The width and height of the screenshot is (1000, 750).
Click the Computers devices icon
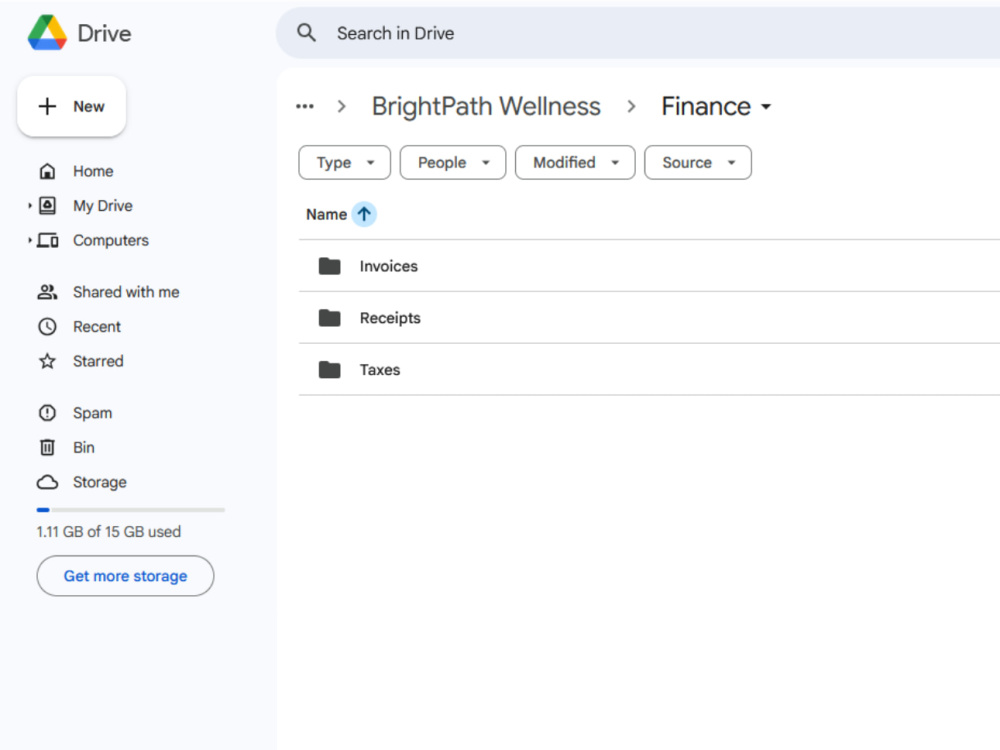[47, 240]
